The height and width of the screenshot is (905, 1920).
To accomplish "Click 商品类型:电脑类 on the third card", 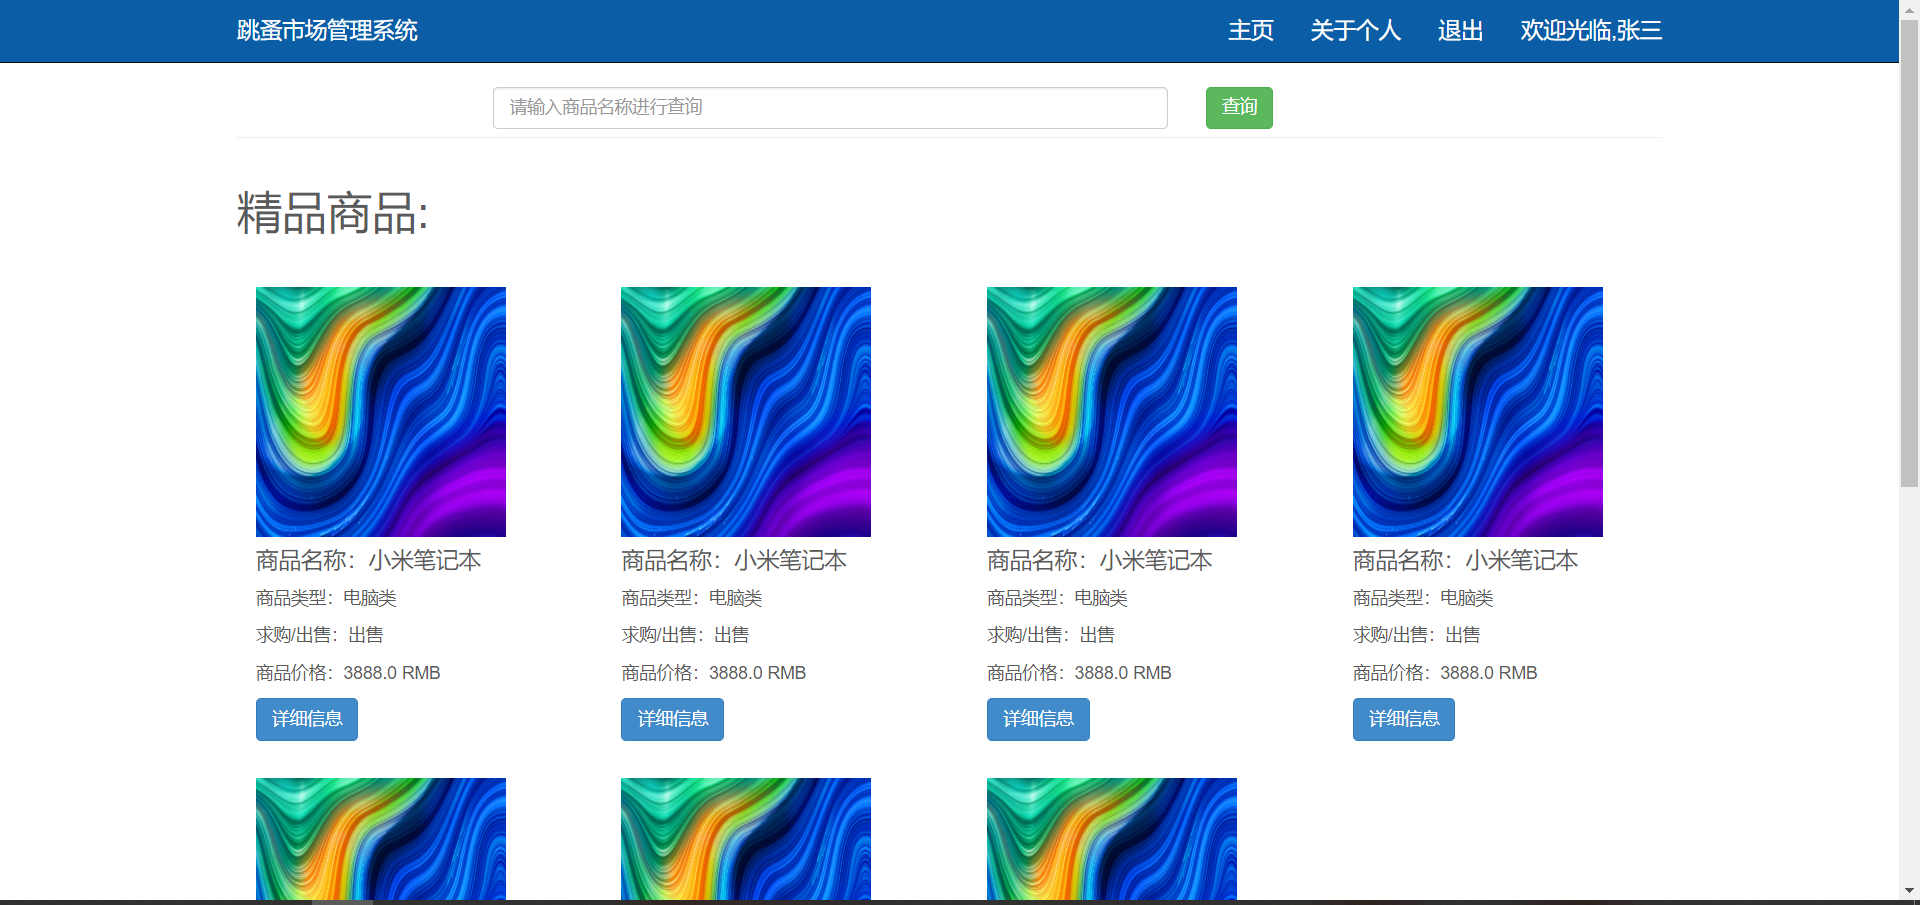I will pyautogui.click(x=1057, y=598).
